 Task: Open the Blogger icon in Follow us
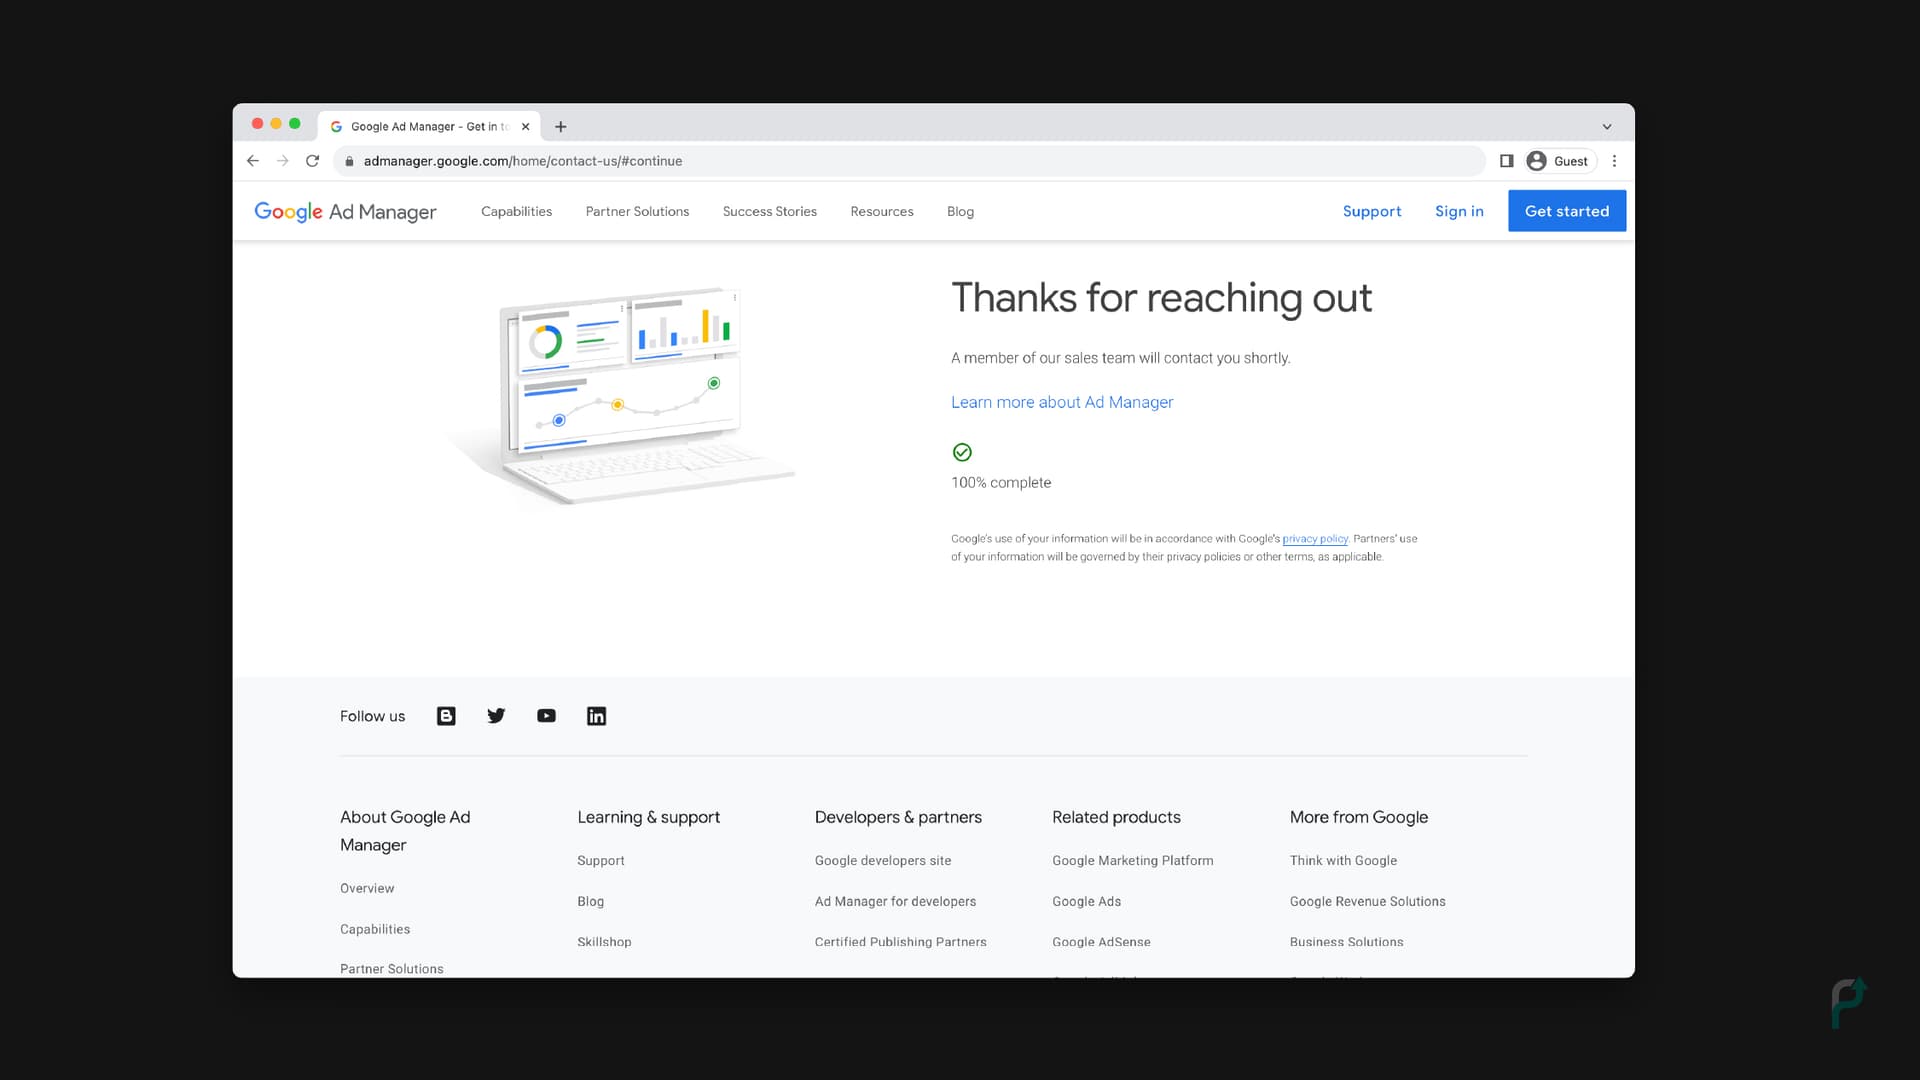(446, 716)
